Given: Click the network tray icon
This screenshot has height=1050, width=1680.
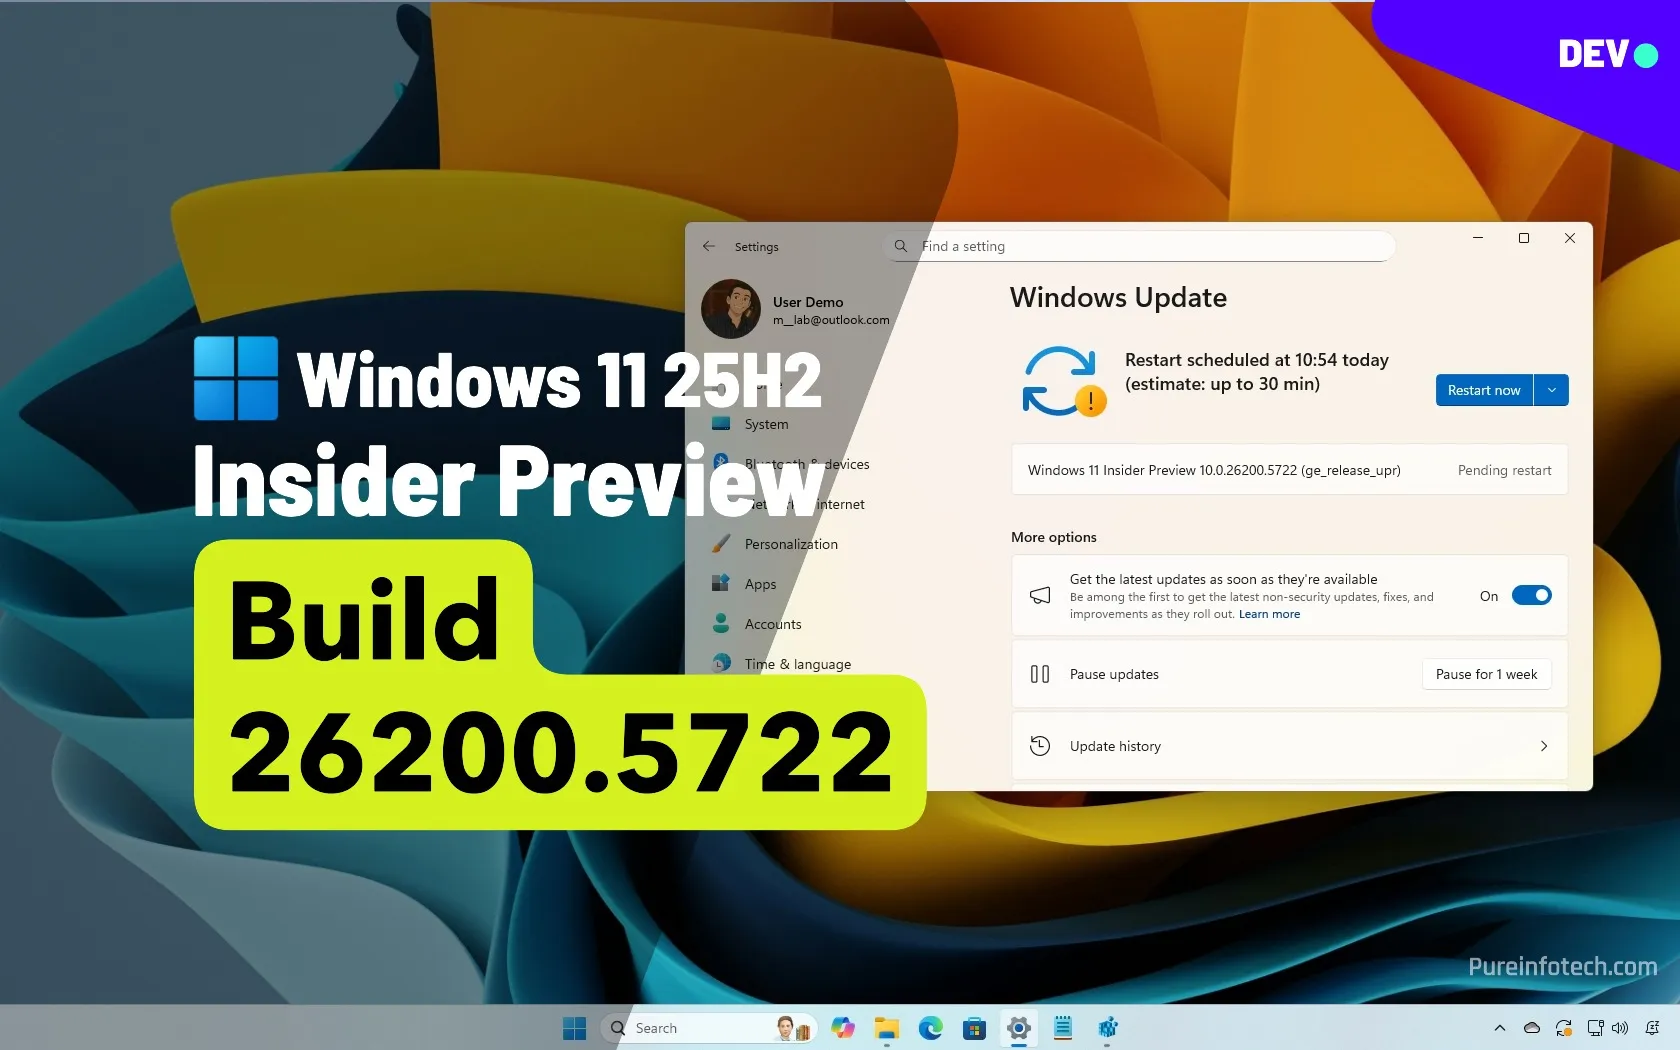Looking at the screenshot, I should (x=1595, y=1028).
